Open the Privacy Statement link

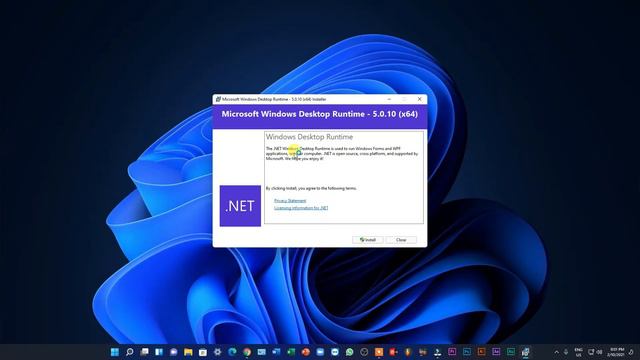tap(290, 200)
